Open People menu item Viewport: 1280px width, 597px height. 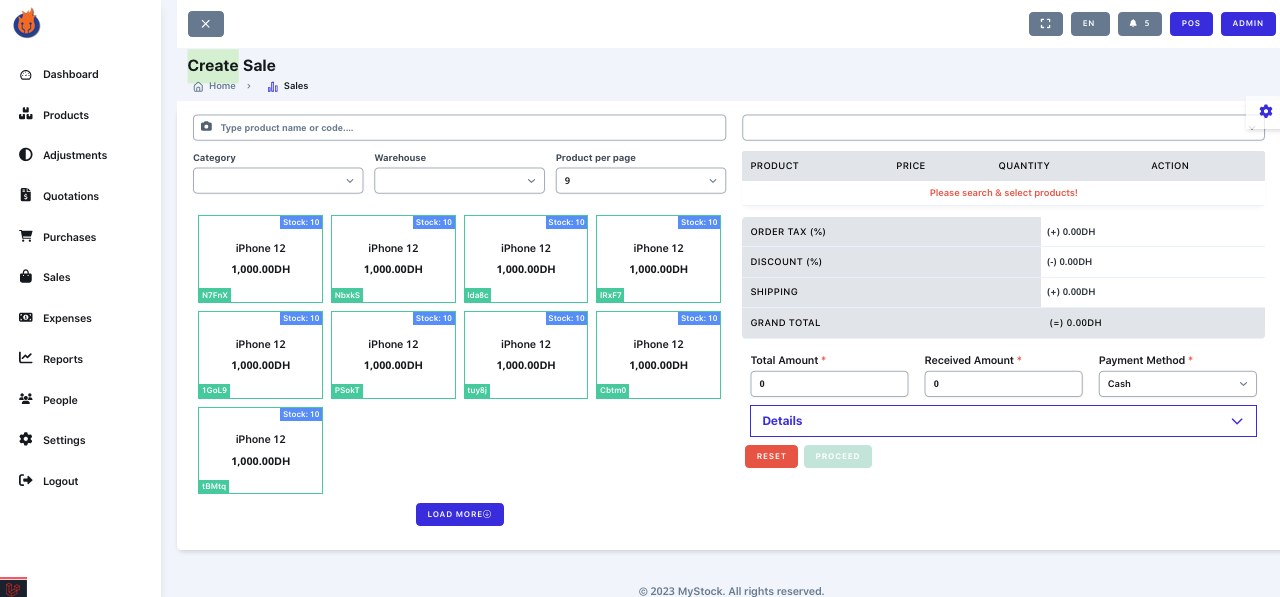click(x=60, y=400)
